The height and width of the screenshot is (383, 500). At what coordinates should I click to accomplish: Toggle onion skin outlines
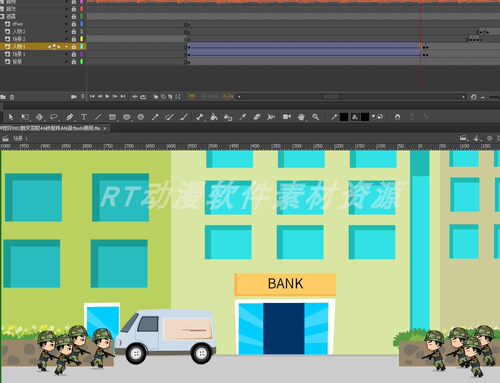[163, 97]
